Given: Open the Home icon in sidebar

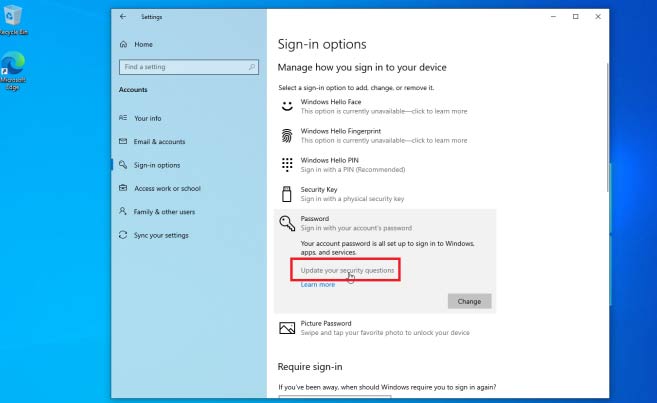Looking at the screenshot, I should (124, 44).
